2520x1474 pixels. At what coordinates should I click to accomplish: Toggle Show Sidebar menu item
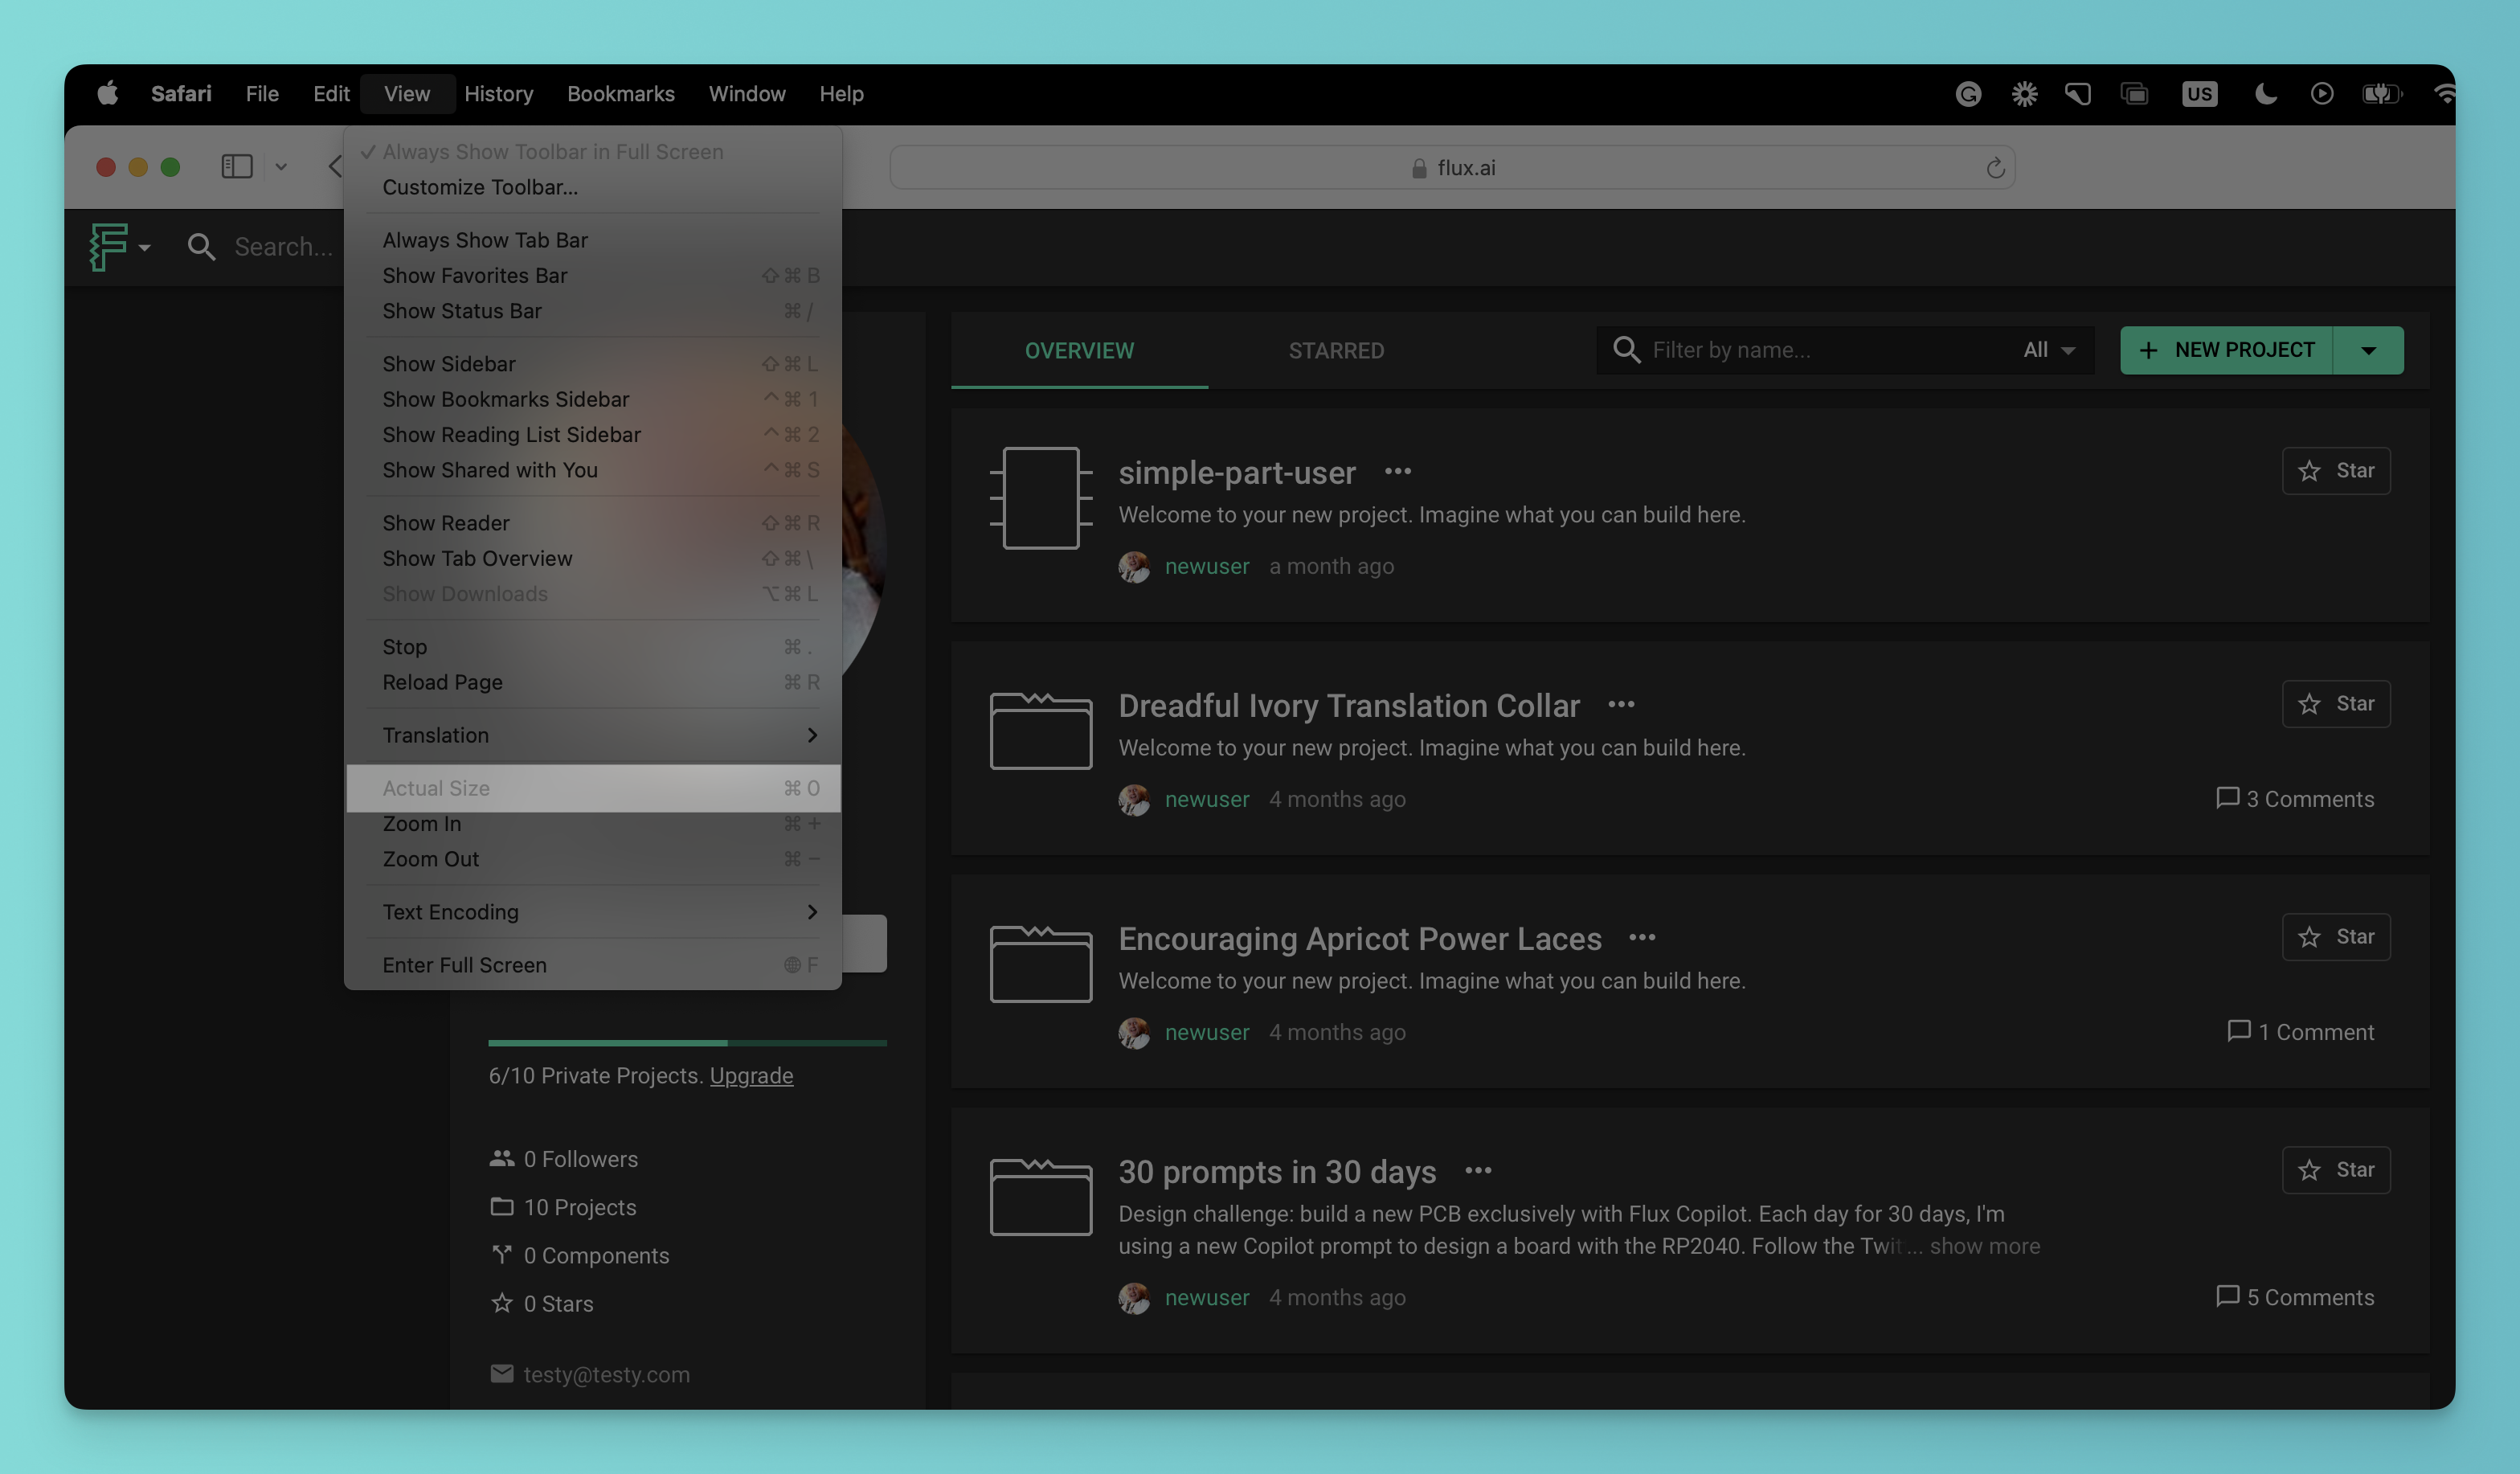(592, 364)
